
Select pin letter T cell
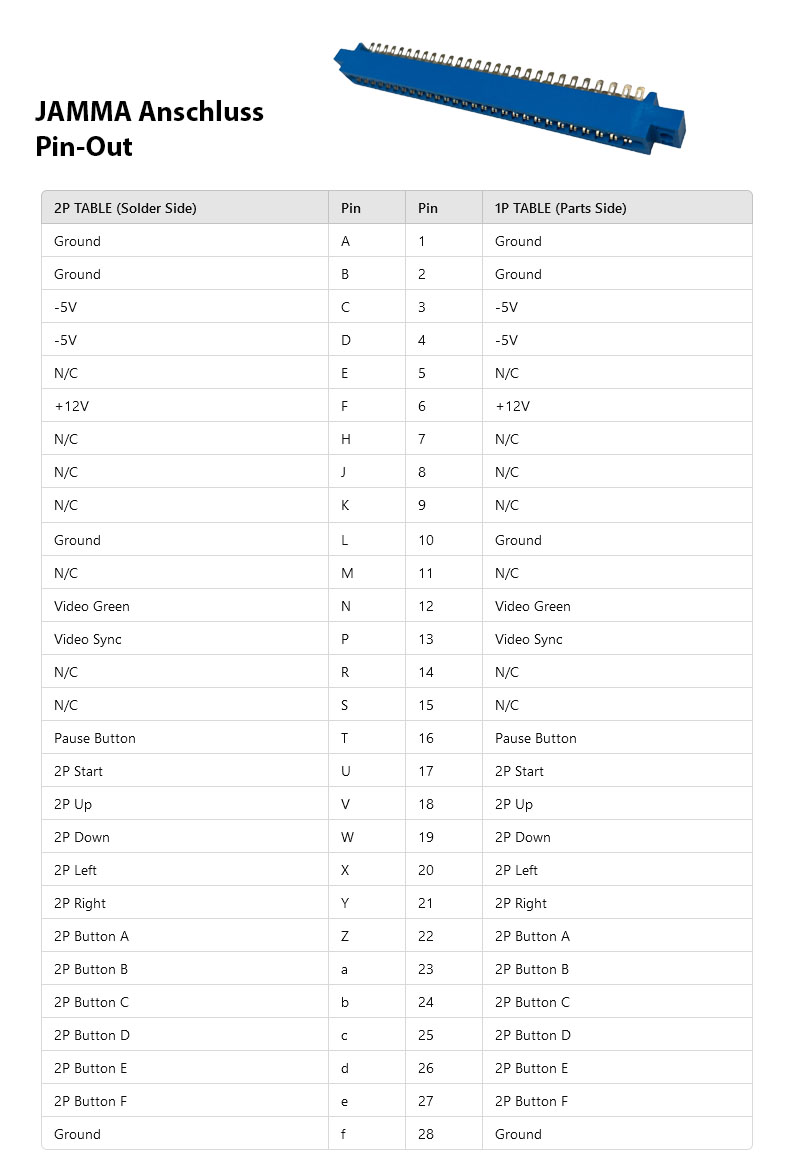(x=346, y=738)
